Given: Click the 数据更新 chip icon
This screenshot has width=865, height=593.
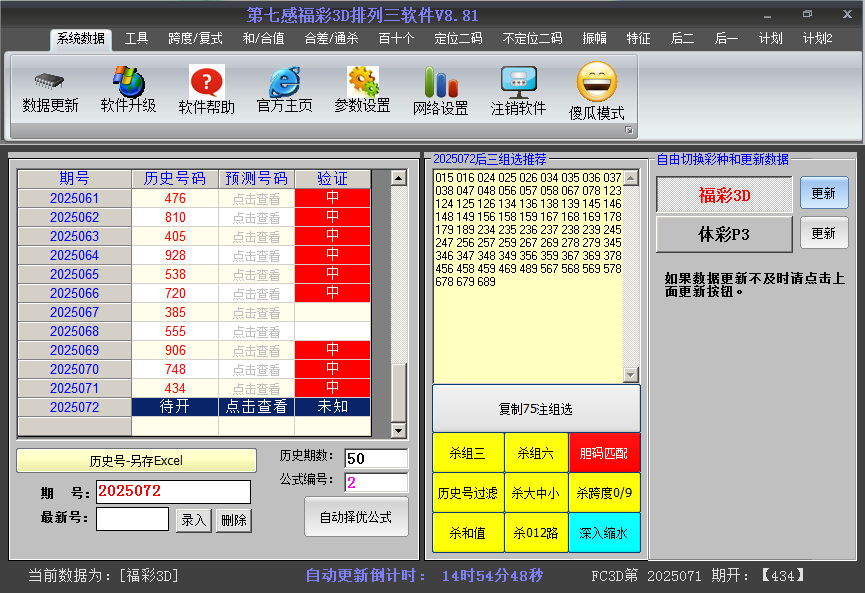Looking at the screenshot, I should (x=50, y=82).
